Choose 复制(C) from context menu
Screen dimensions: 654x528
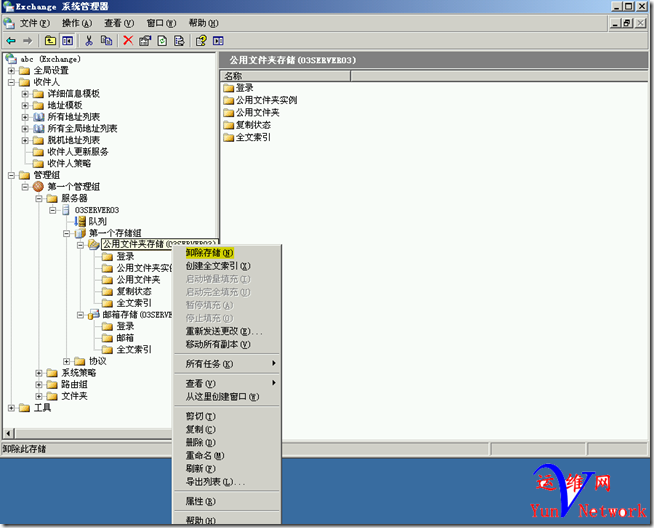coord(226,429)
